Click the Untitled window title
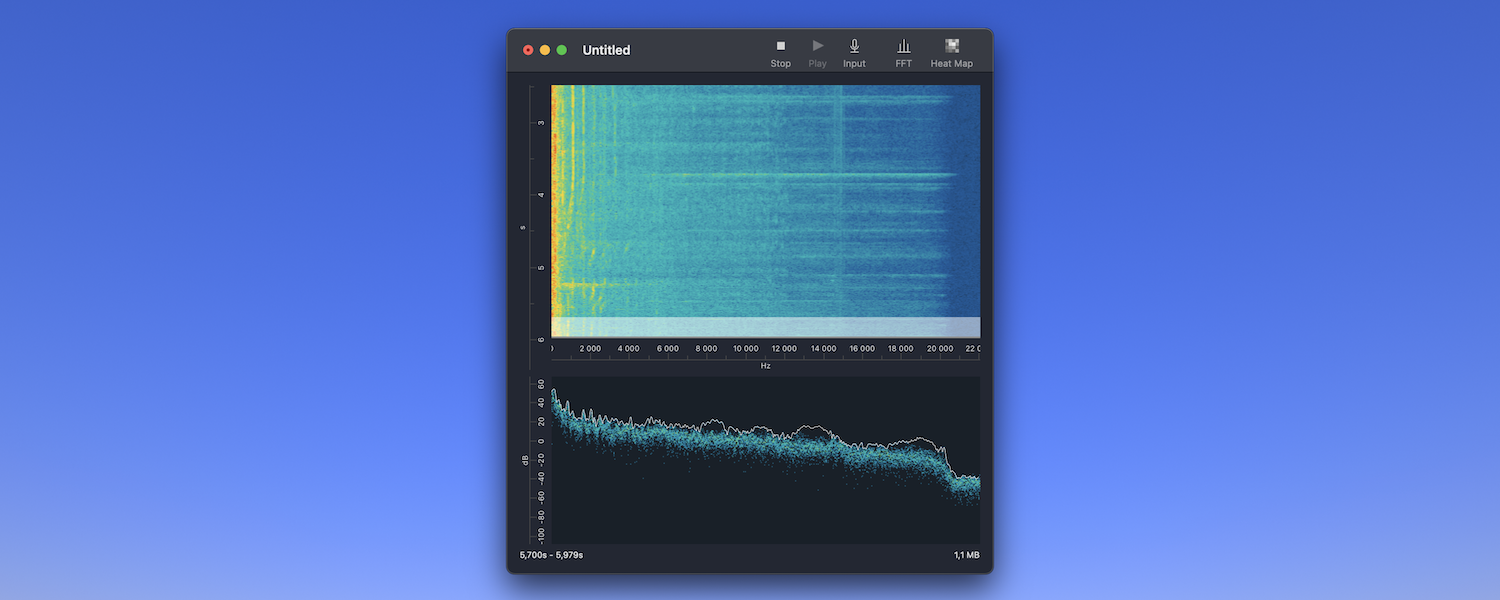Viewport: 1500px width, 600px height. coord(606,49)
